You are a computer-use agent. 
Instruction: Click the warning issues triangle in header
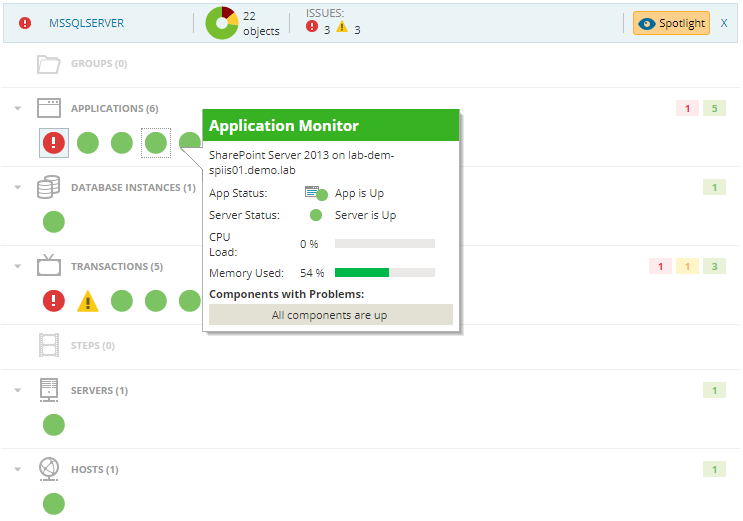pos(342,27)
